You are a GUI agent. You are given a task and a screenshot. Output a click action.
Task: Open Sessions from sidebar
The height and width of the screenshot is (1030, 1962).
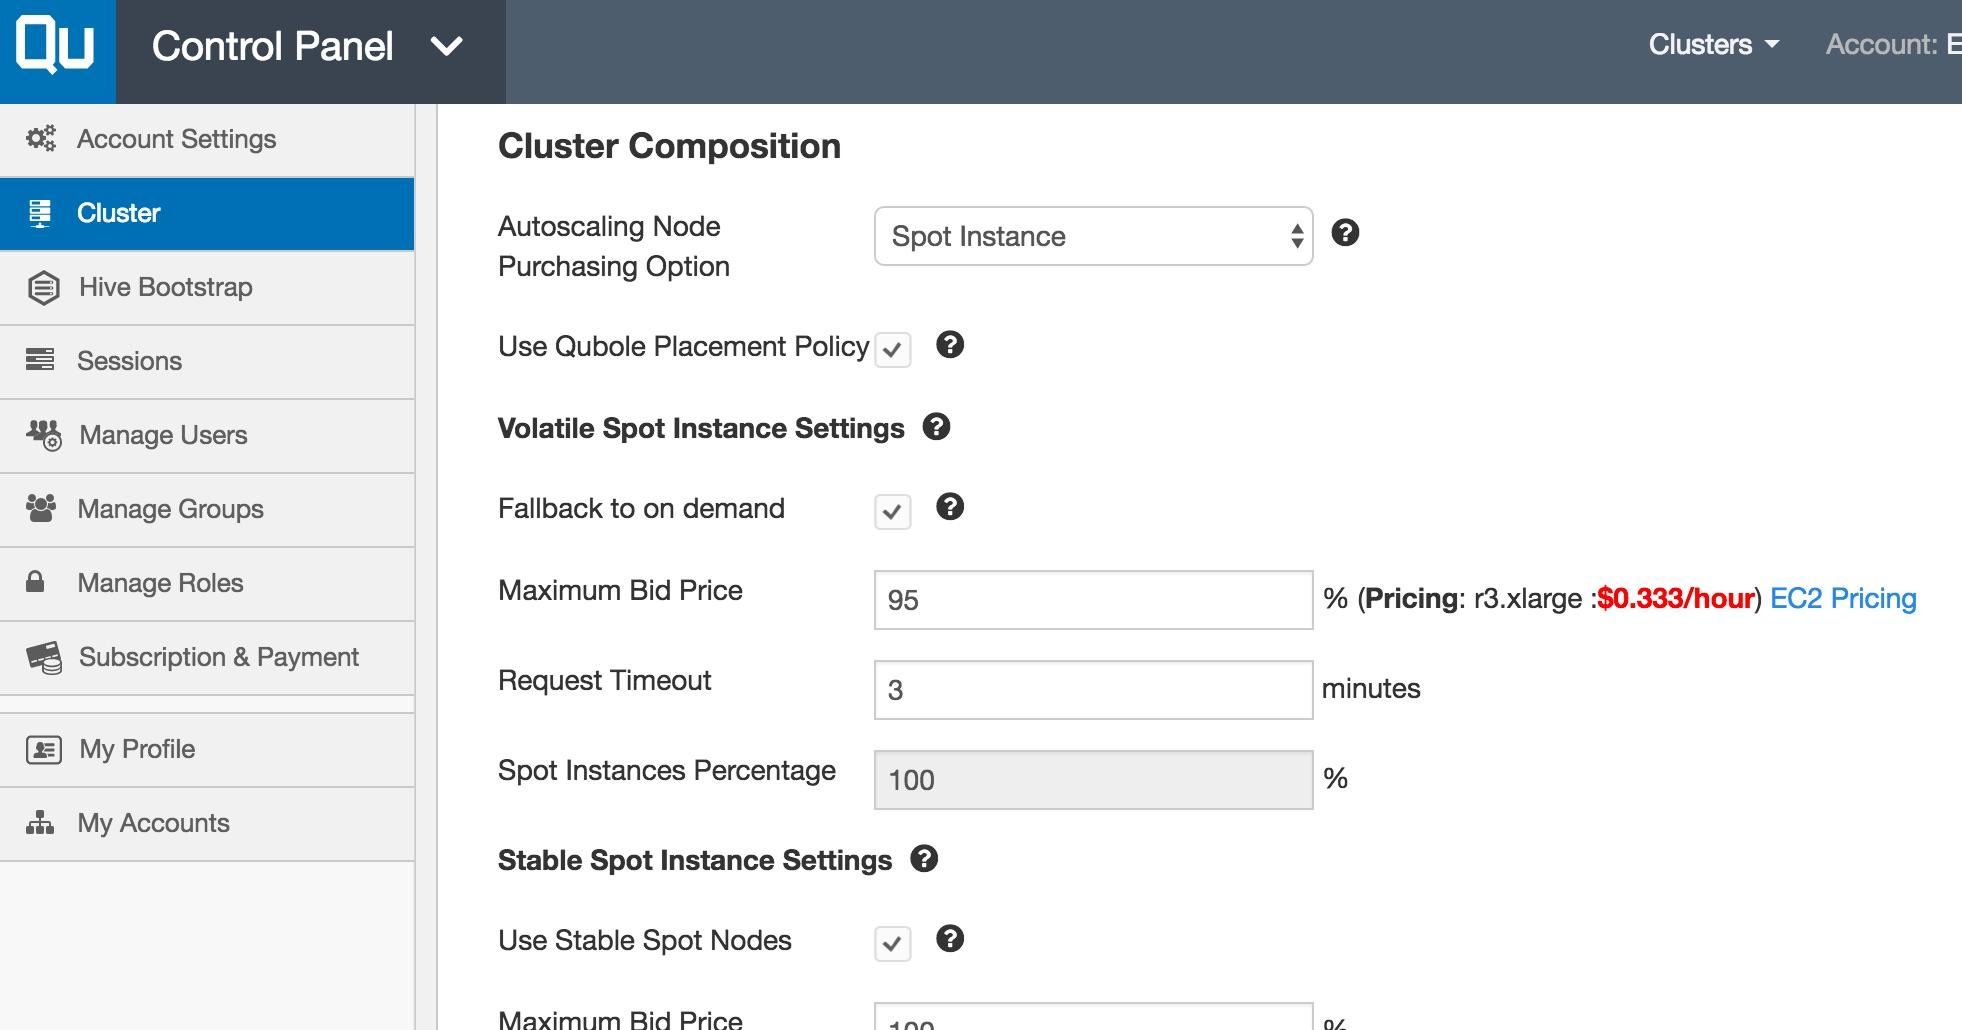pyautogui.click(x=207, y=361)
